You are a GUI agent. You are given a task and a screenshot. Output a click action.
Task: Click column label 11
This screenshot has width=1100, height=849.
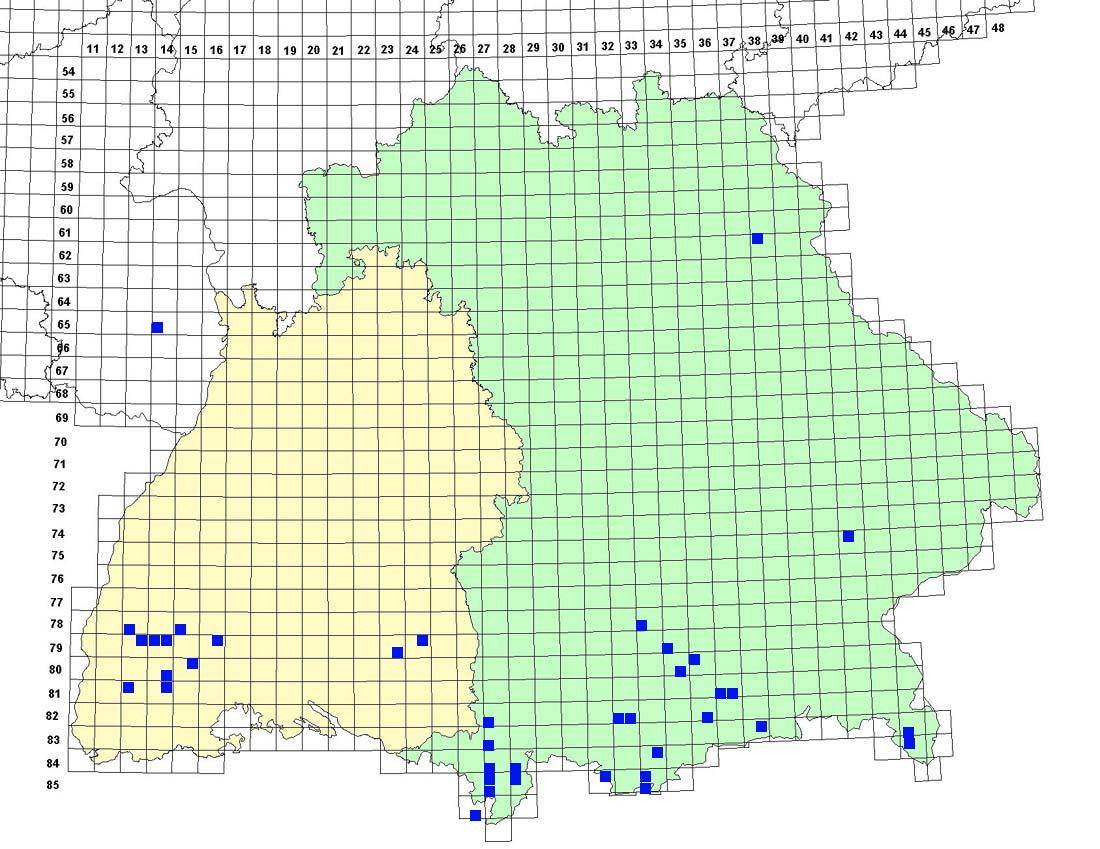[93, 49]
